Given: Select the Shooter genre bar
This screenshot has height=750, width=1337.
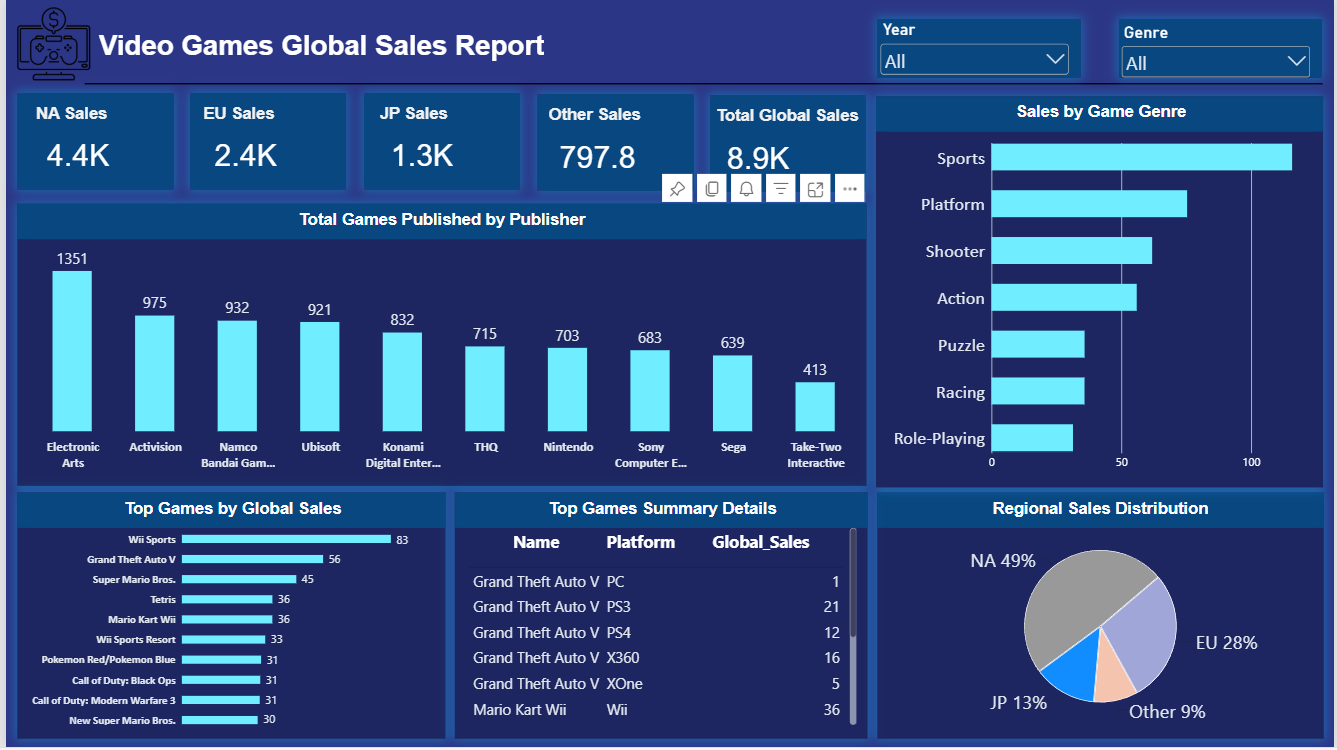Looking at the screenshot, I should (1072, 251).
